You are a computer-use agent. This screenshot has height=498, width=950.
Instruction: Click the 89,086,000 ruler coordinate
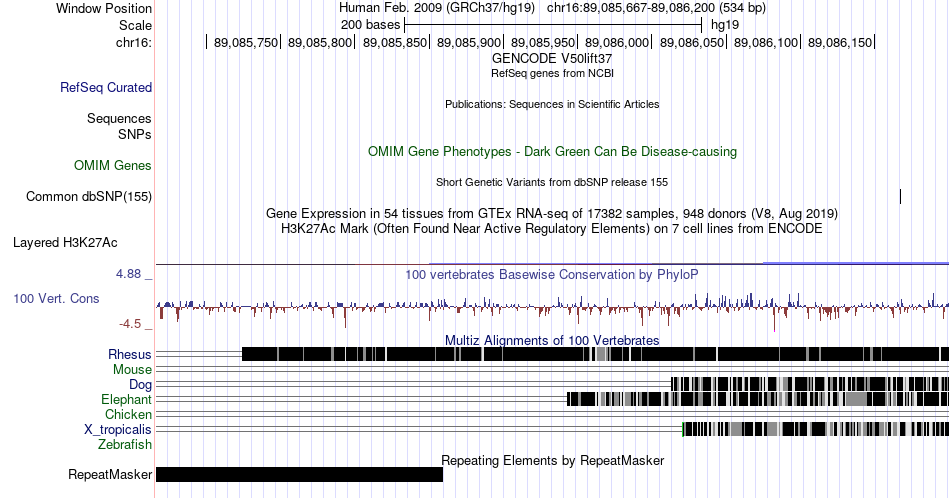coord(617,42)
